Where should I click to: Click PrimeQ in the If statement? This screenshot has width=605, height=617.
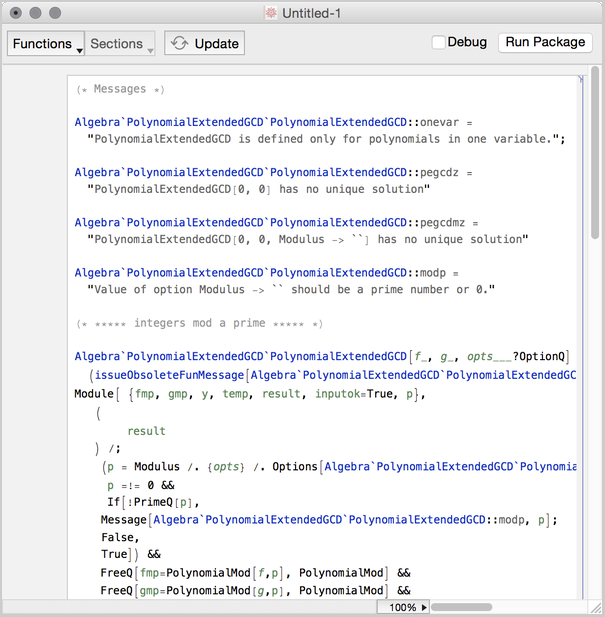tap(152, 501)
